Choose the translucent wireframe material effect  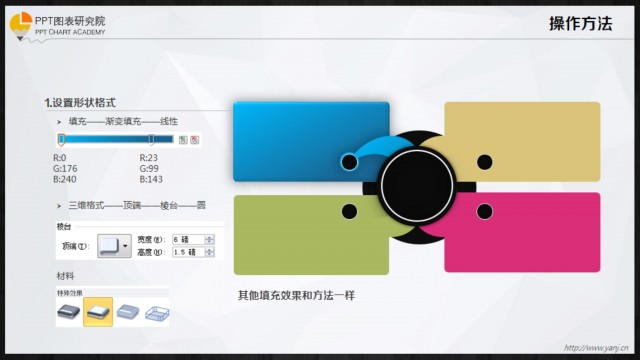pyautogui.click(x=157, y=313)
